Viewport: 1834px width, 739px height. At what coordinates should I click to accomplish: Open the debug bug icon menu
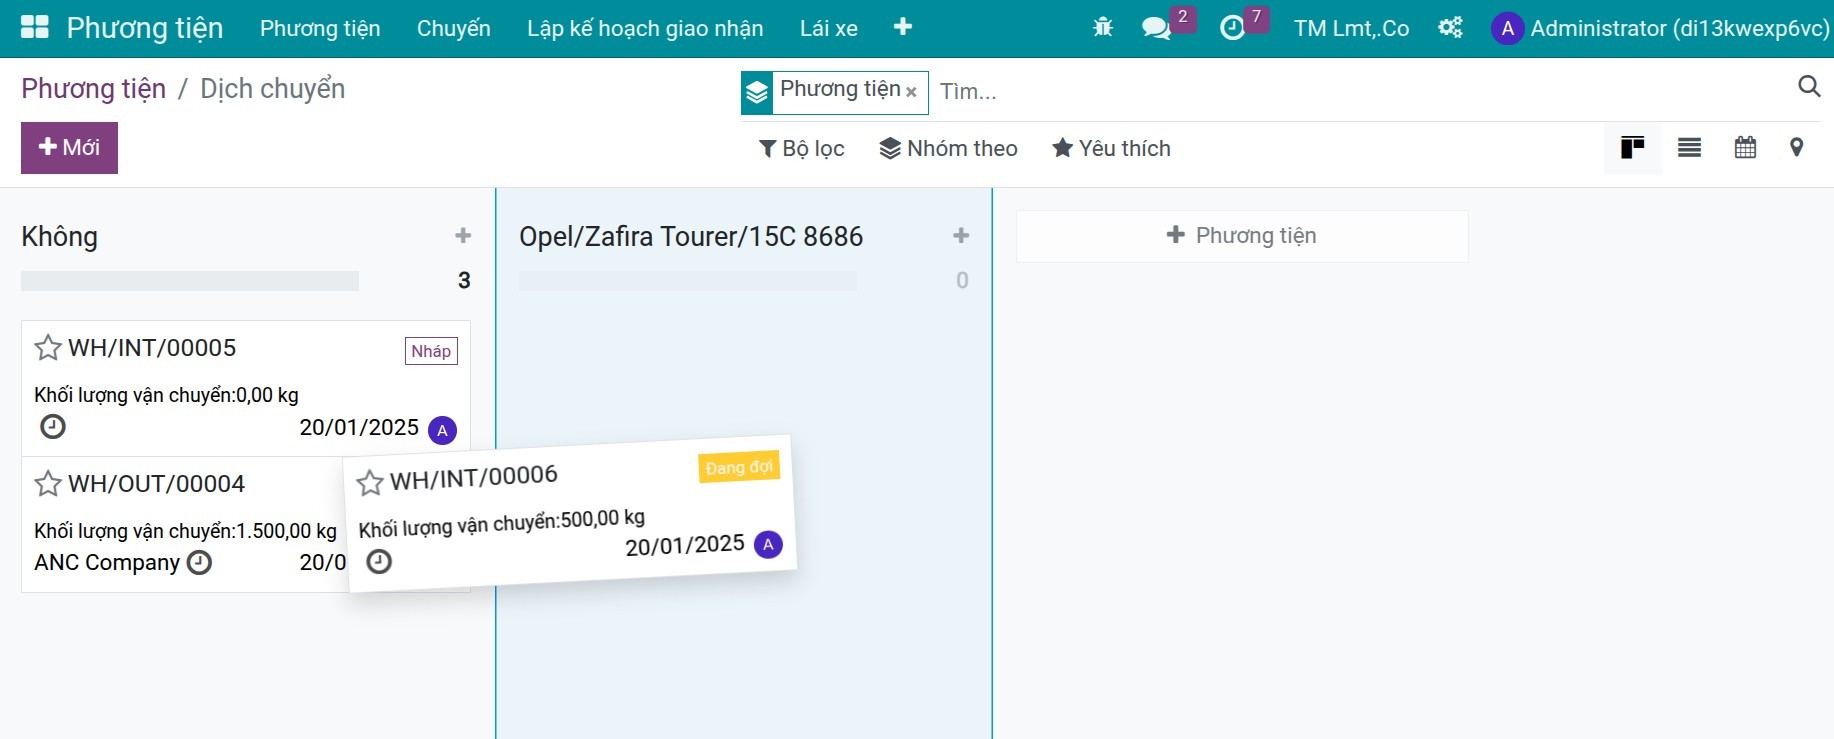(x=1103, y=28)
